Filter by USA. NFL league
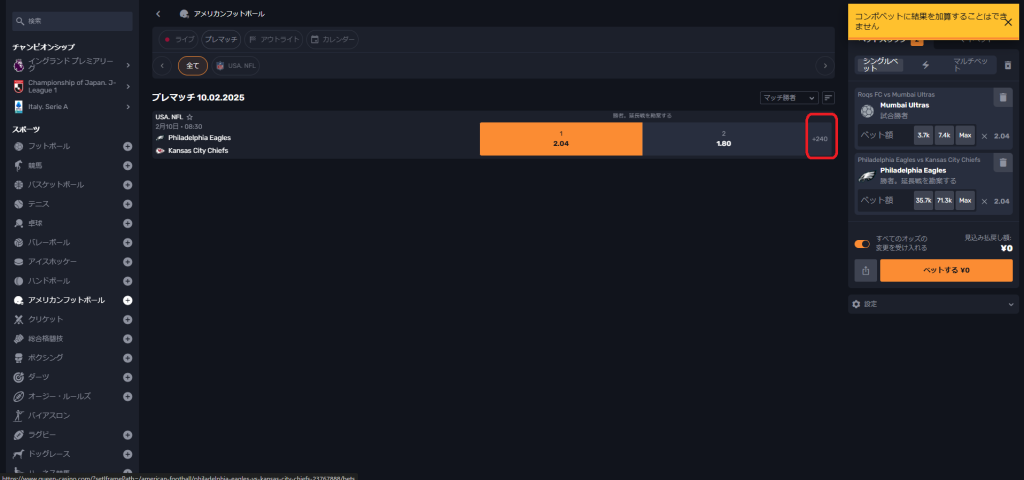 (x=235, y=65)
